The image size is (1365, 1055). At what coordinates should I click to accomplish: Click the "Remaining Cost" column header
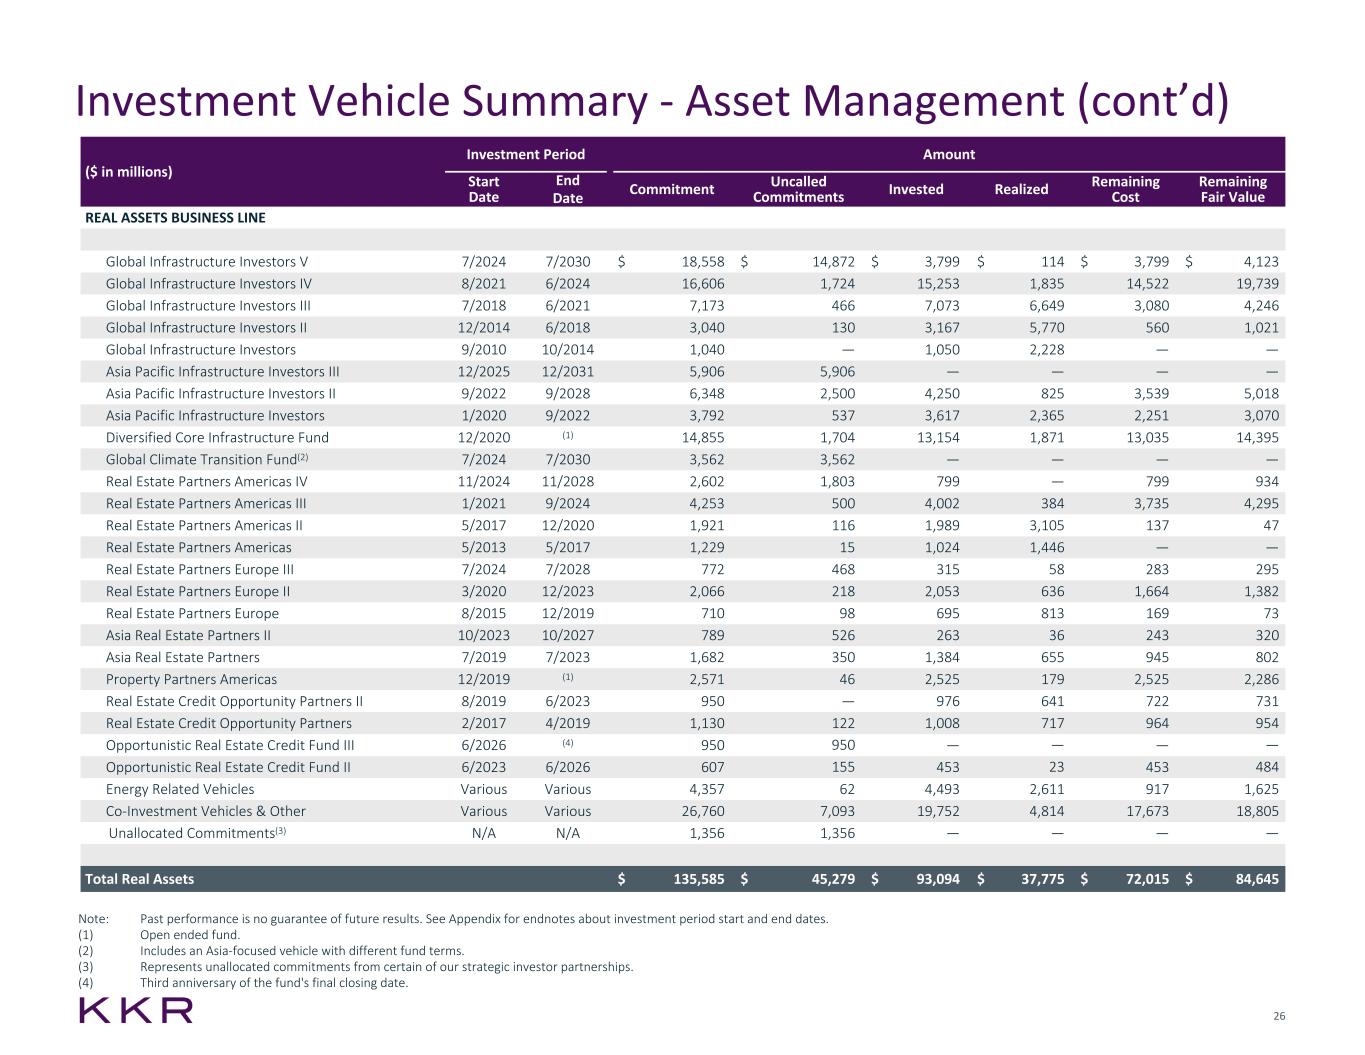pyautogui.click(x=1125, y=189)
